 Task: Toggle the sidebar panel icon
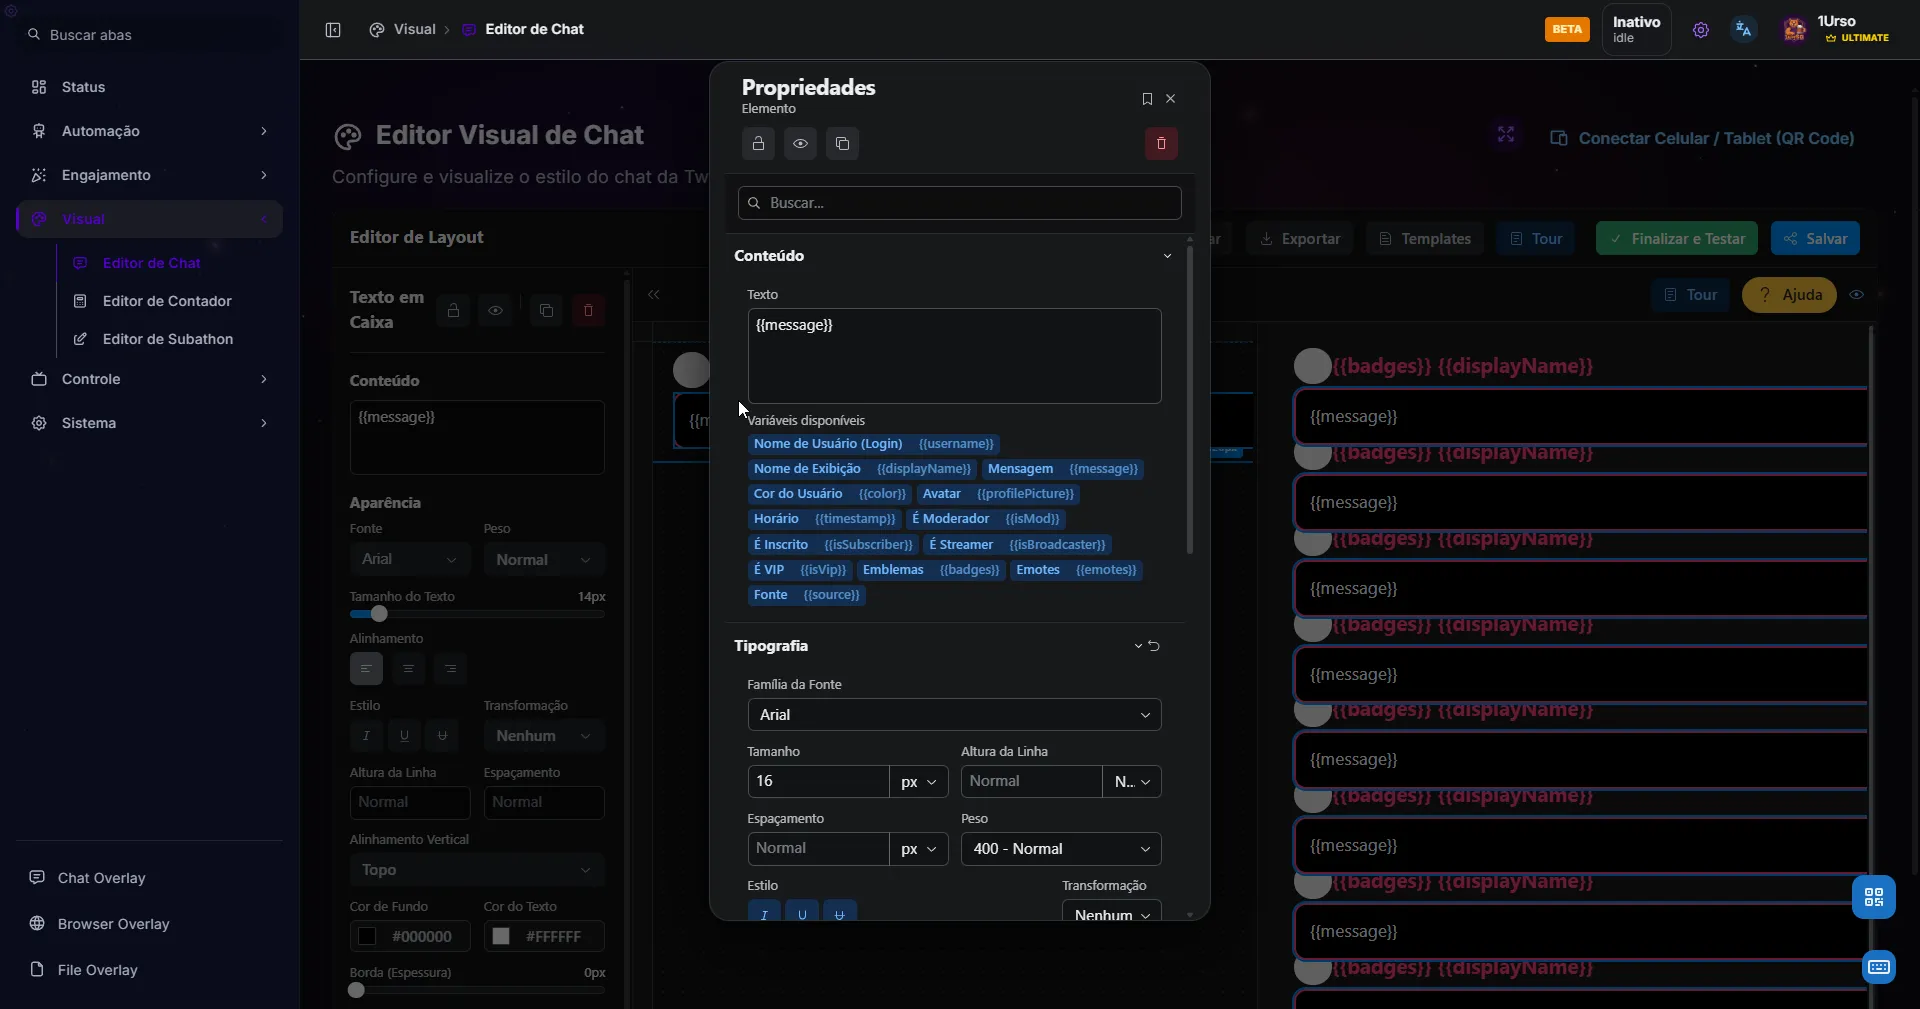tap(333, 30)
